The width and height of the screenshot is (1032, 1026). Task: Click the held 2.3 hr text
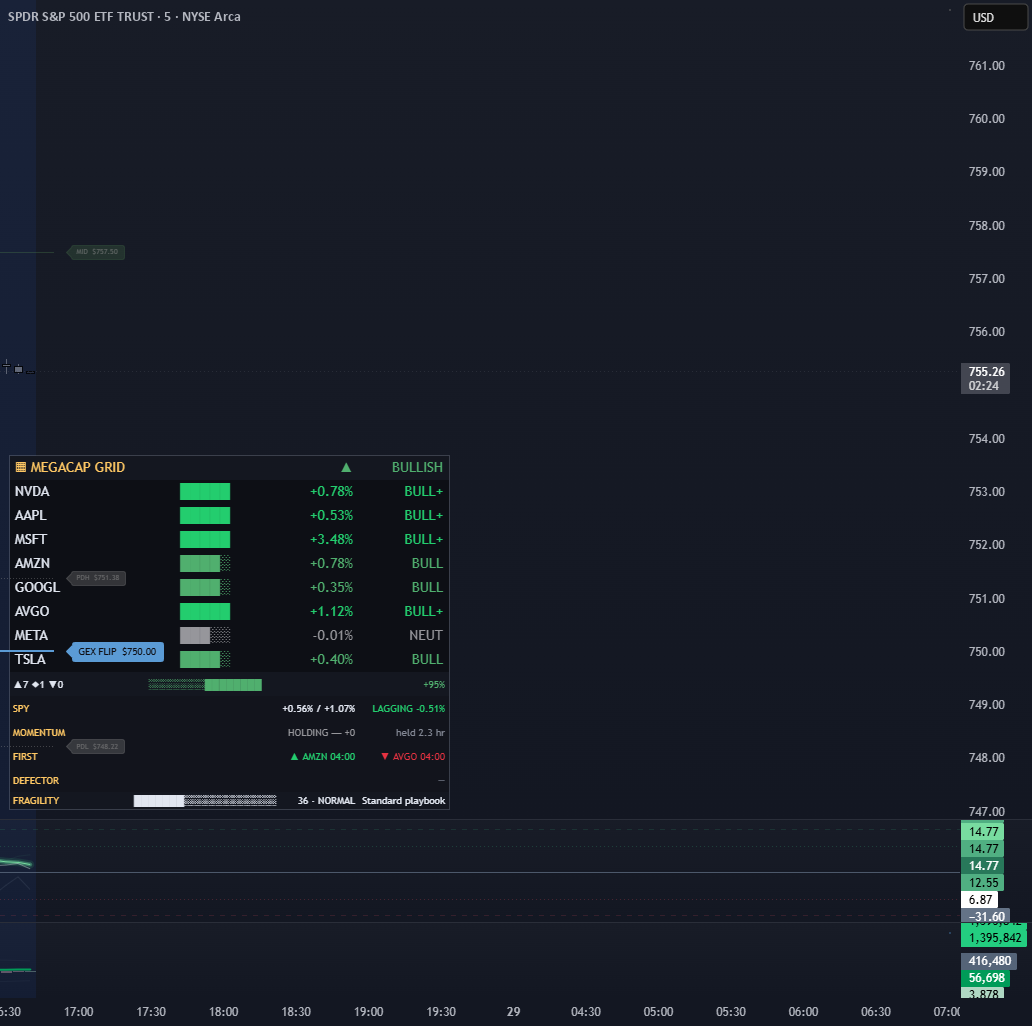(x=421, y=733)
